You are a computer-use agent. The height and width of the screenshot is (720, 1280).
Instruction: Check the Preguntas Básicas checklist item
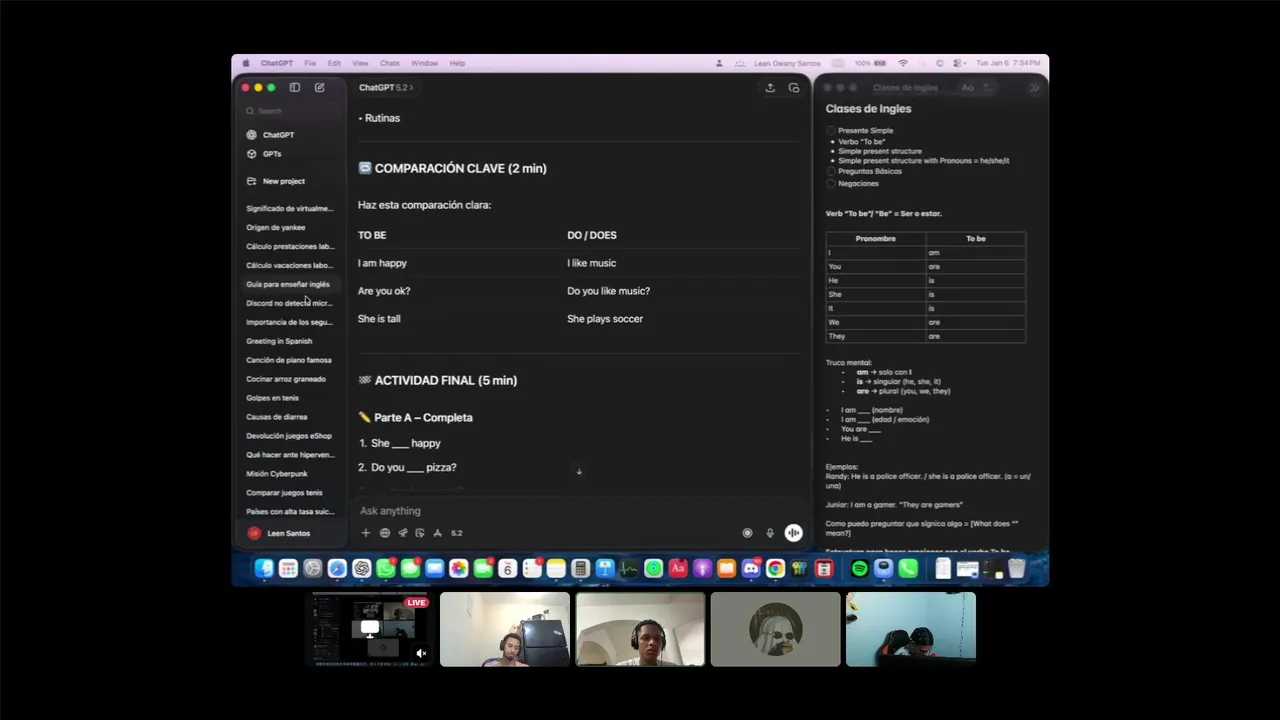[x=831, y=171]
